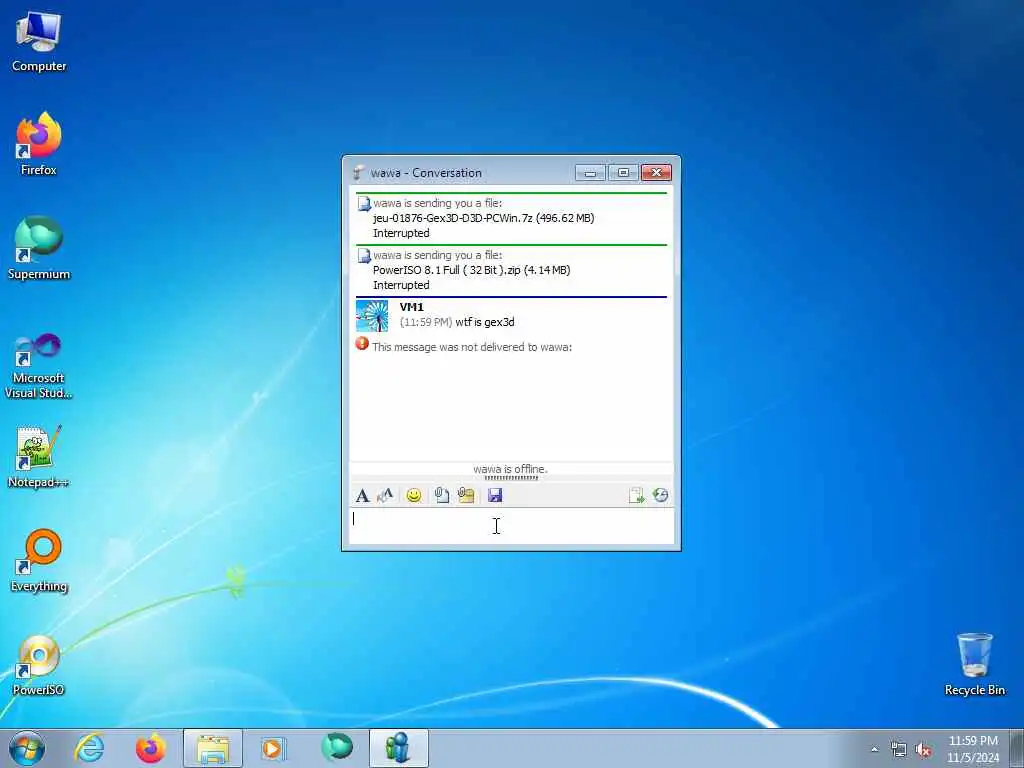Select 'PowerISO 8.1 Full ( 32 Bit ).zip' text
1024x768 pixels.
click(447, 270)
